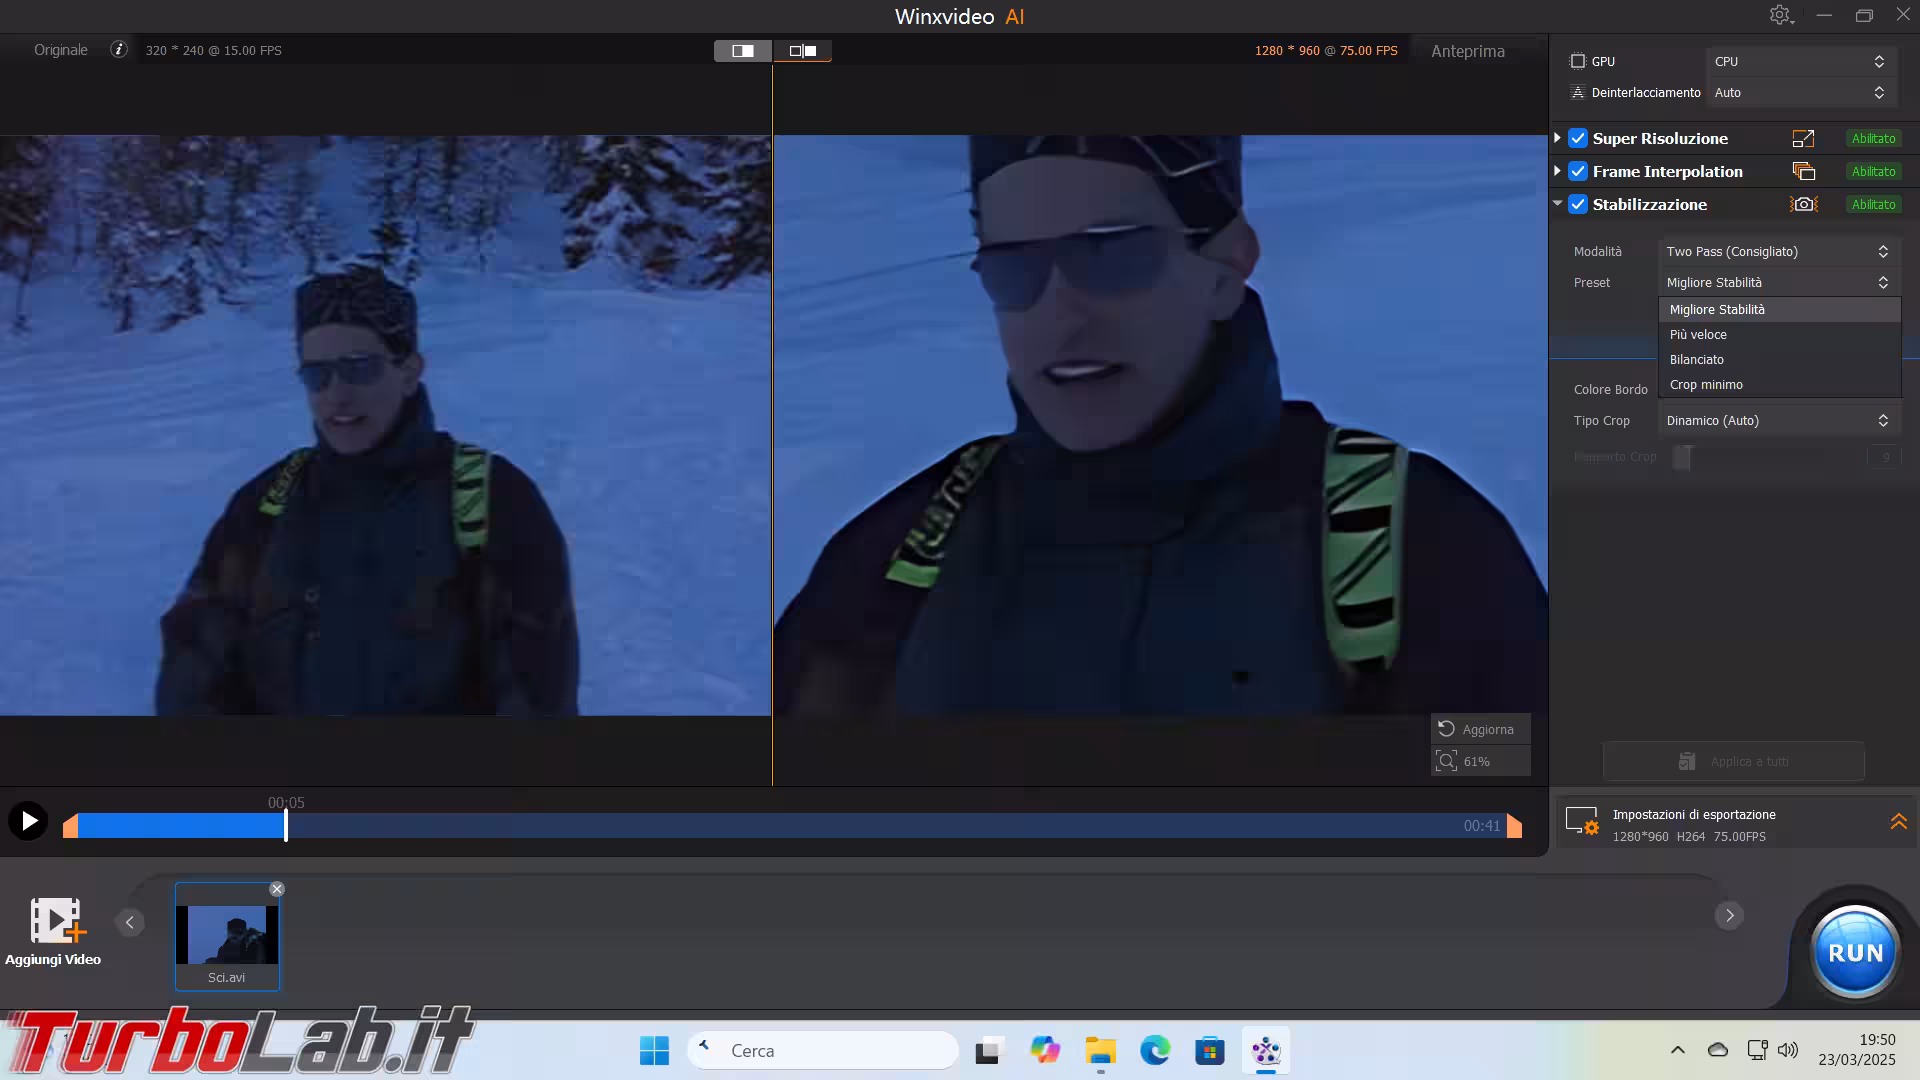The width and height of the screenshot is (1920, 1080).
Task: Click the Aggiungi Video icon
Action: click(54, 921)
